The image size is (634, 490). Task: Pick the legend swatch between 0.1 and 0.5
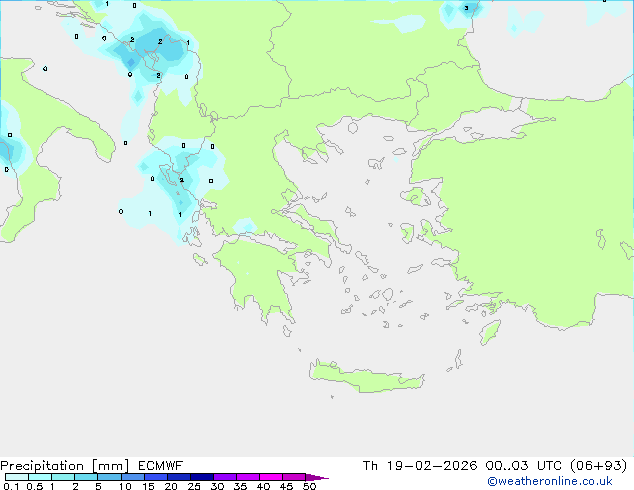[17, 477]
